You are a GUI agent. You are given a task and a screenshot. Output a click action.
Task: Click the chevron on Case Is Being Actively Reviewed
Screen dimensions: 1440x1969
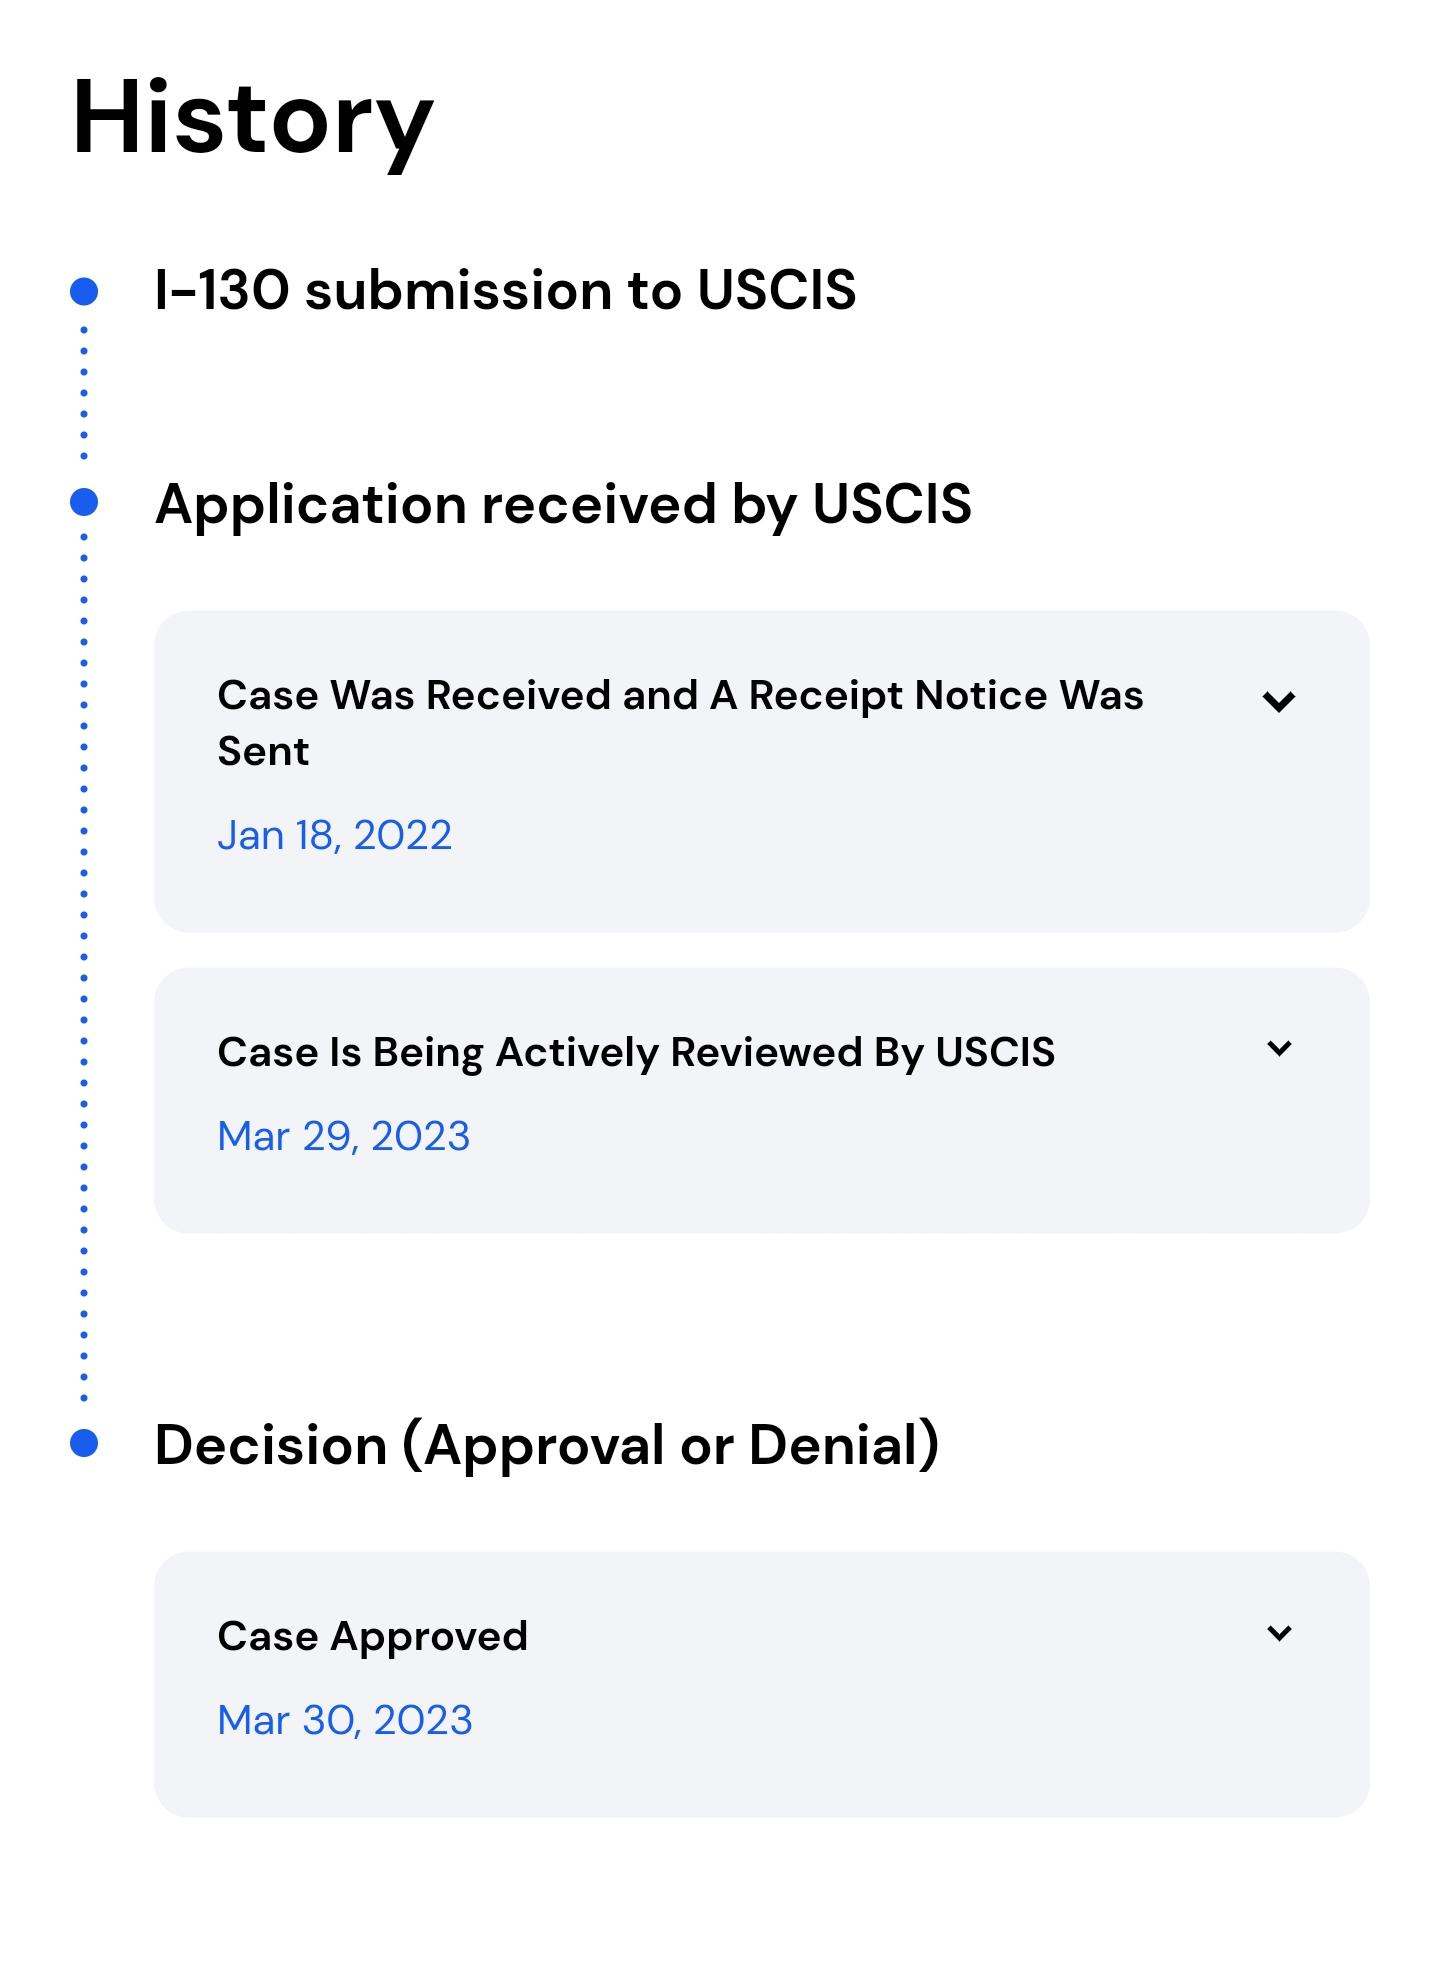coord(1280,1048)
